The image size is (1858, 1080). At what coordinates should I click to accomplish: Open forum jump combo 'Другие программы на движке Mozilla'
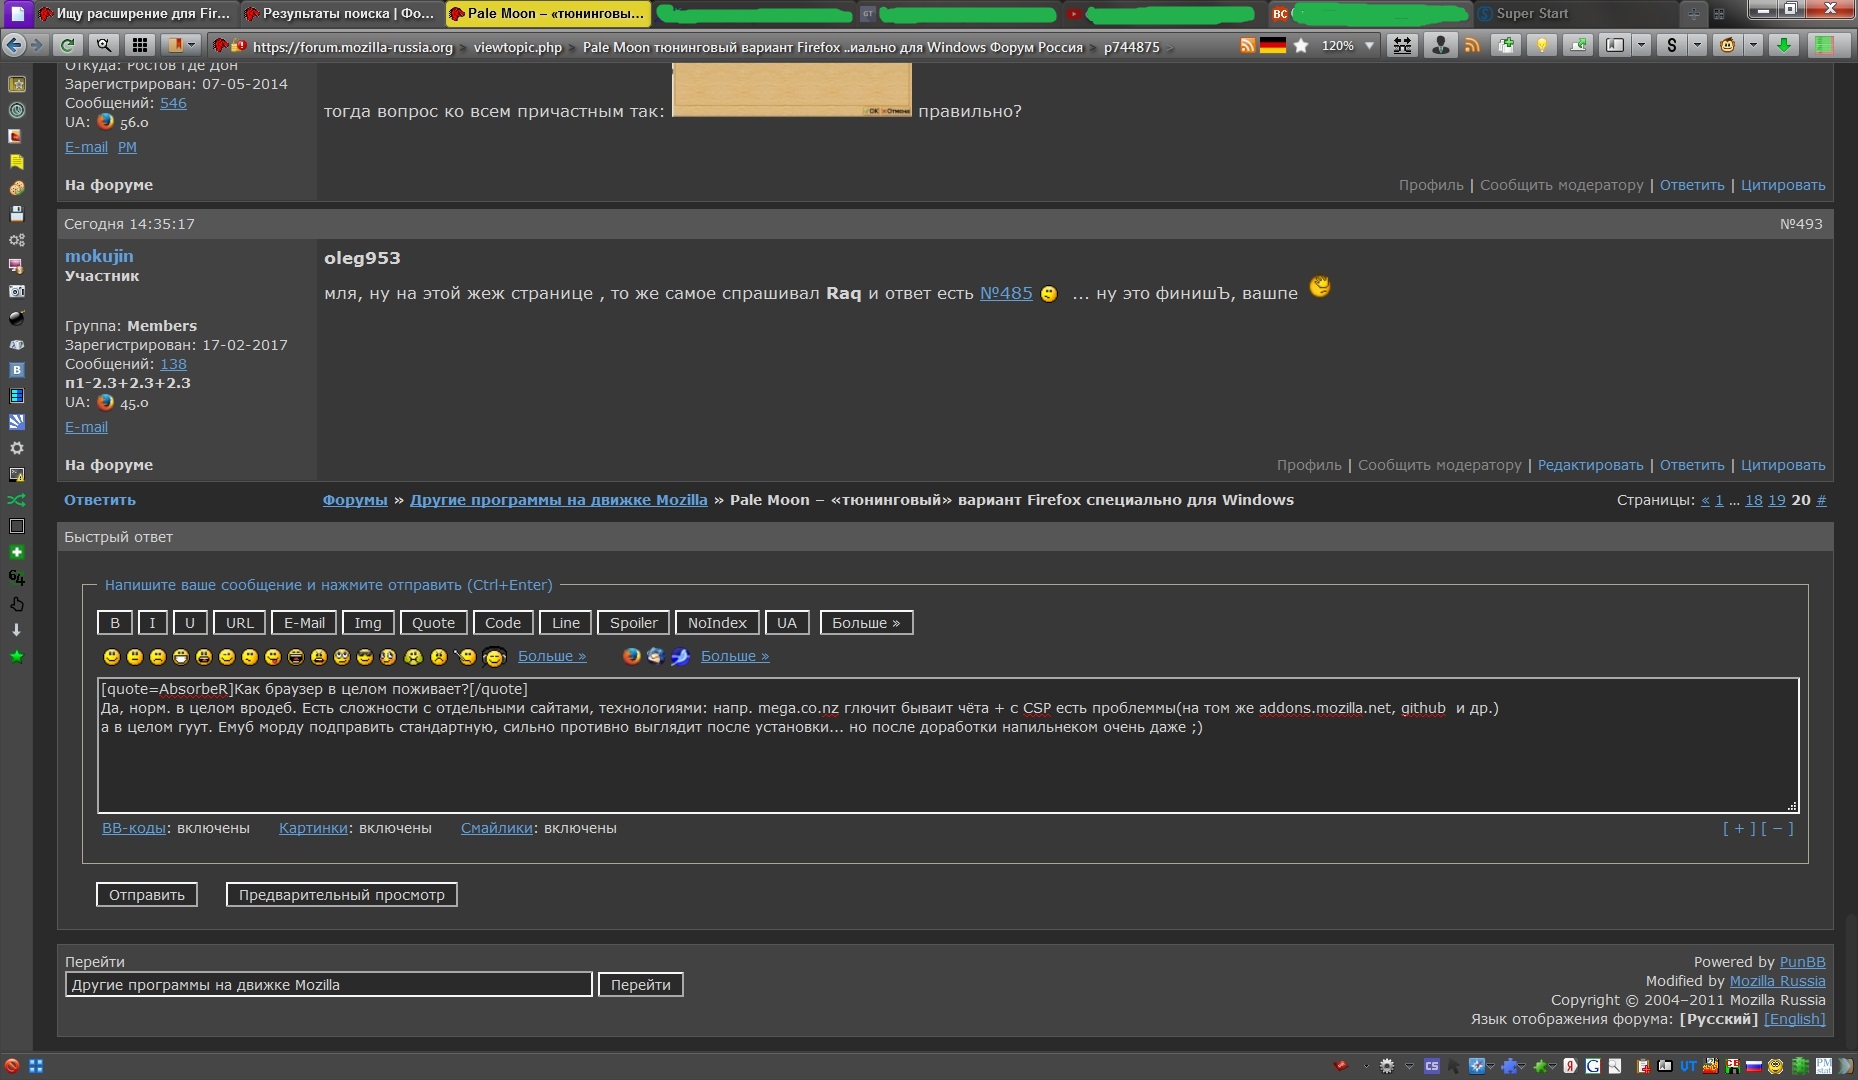pos(329,985)
